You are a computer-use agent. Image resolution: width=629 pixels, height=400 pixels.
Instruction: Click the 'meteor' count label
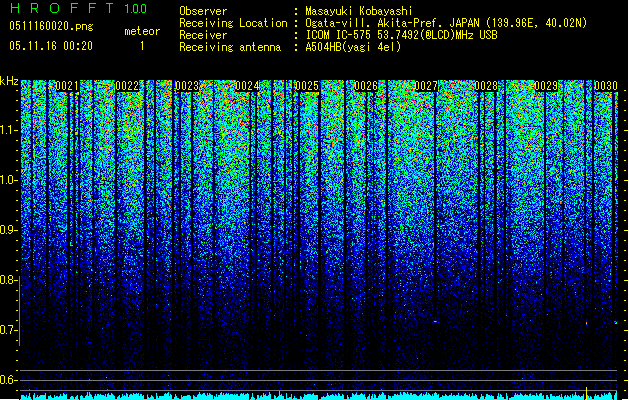(142, 31)
